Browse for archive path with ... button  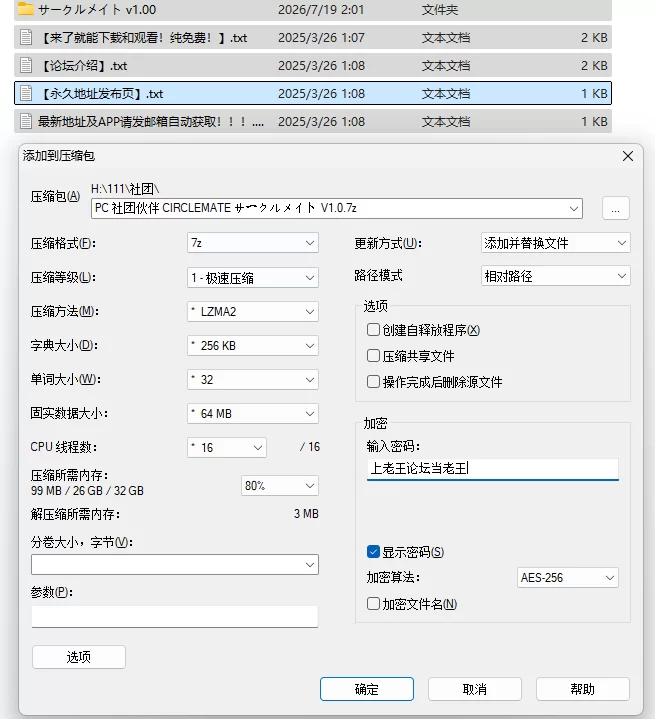pyautogui.click(x=616, y=209)
